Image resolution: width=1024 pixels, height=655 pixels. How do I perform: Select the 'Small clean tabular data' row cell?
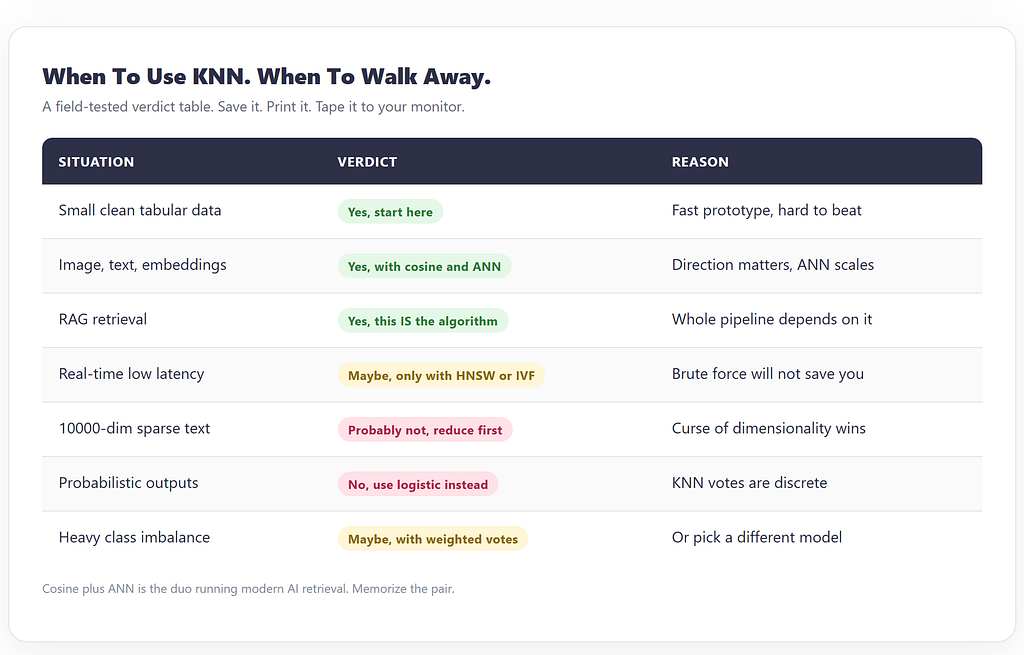coord(140,210)
